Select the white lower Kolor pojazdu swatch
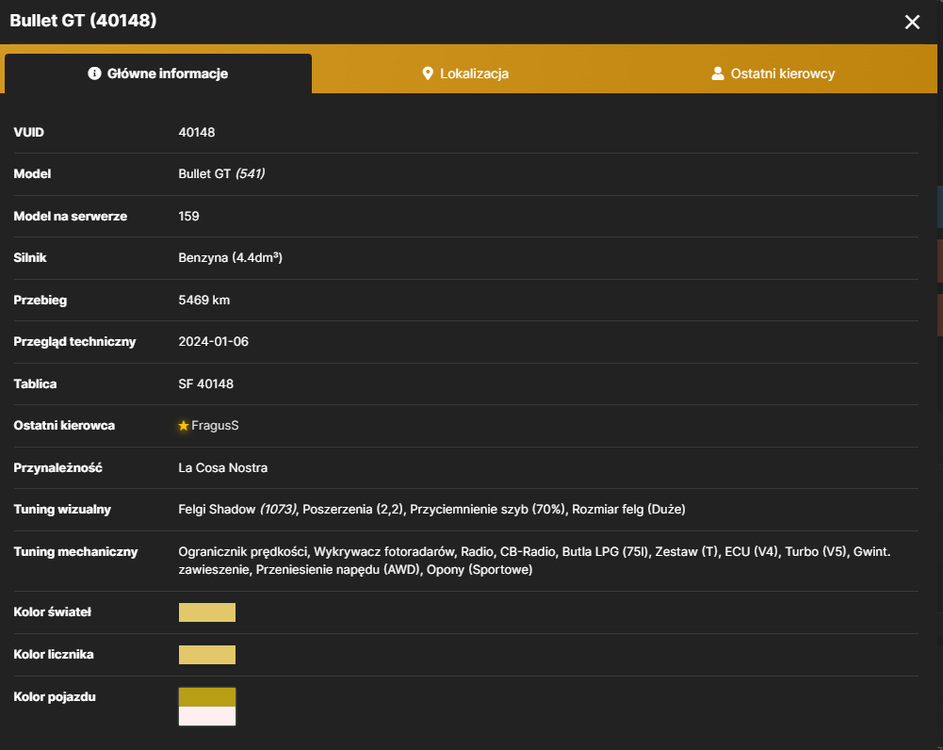 click(207, 716)
